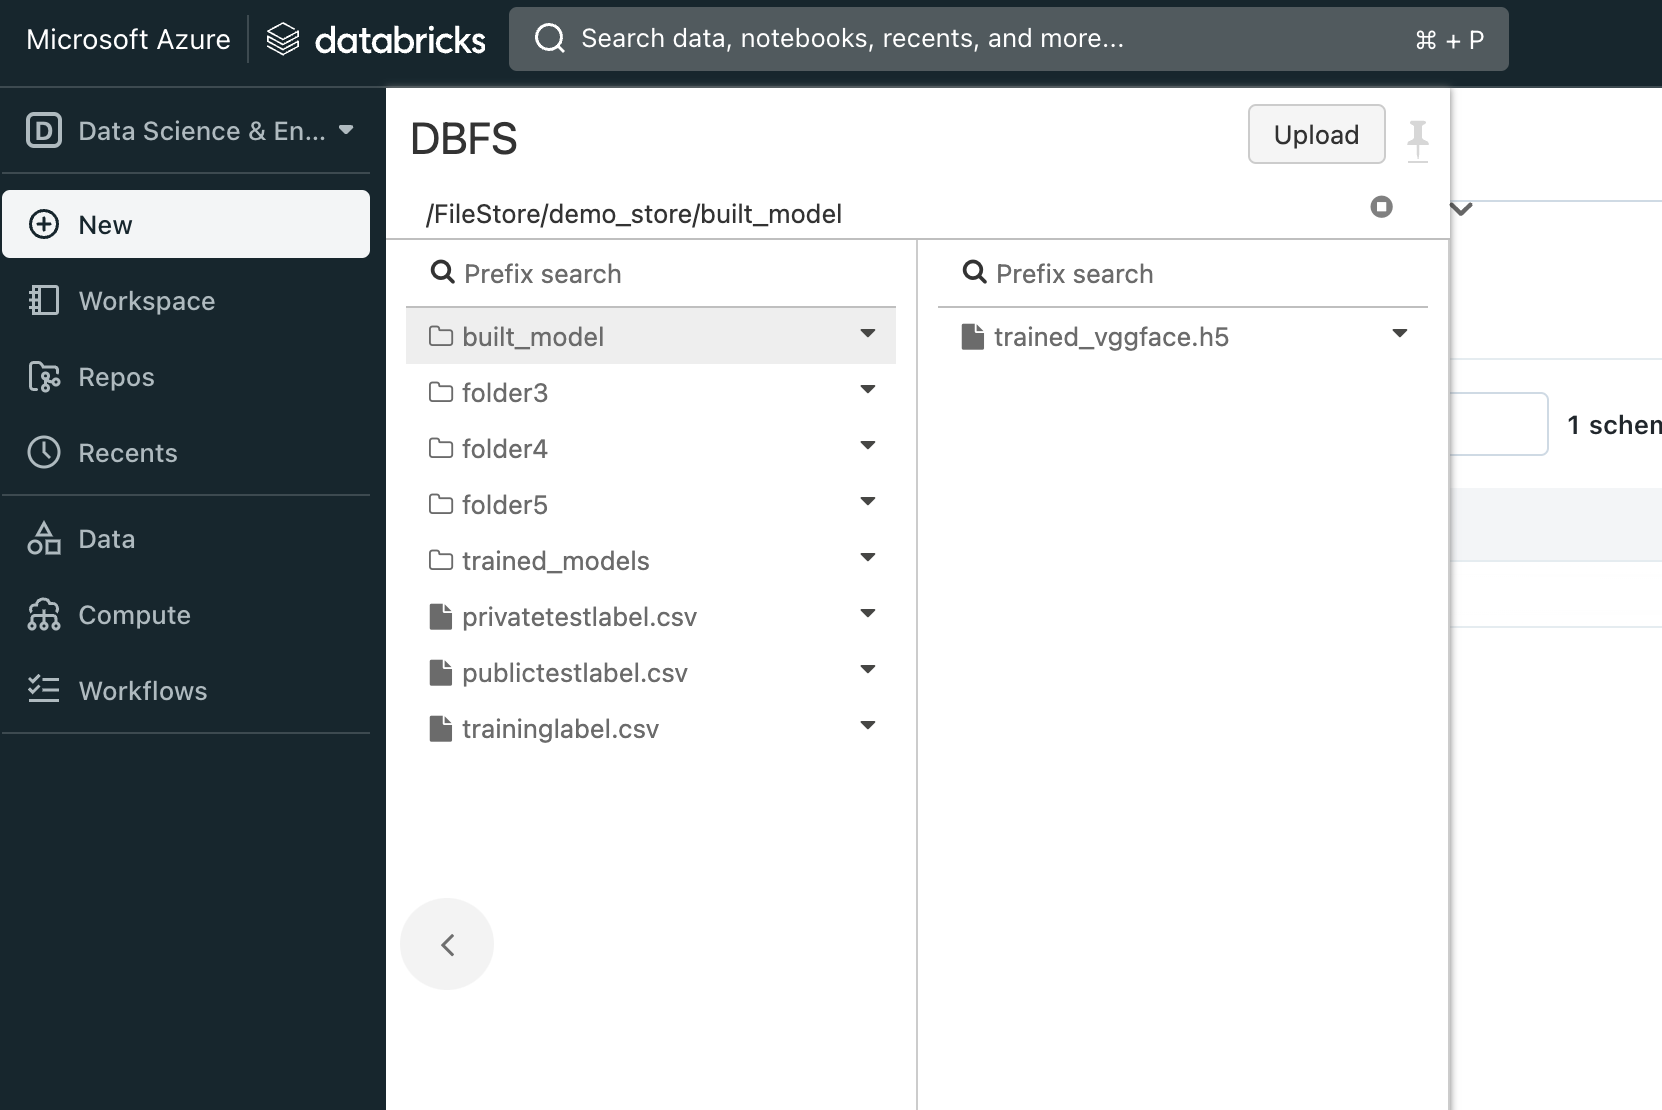This screenshot has width=1662, height=1110.
Task: Focus the top search data and notebooks field
Action: pyautogui.click(x=1009, y=39)
